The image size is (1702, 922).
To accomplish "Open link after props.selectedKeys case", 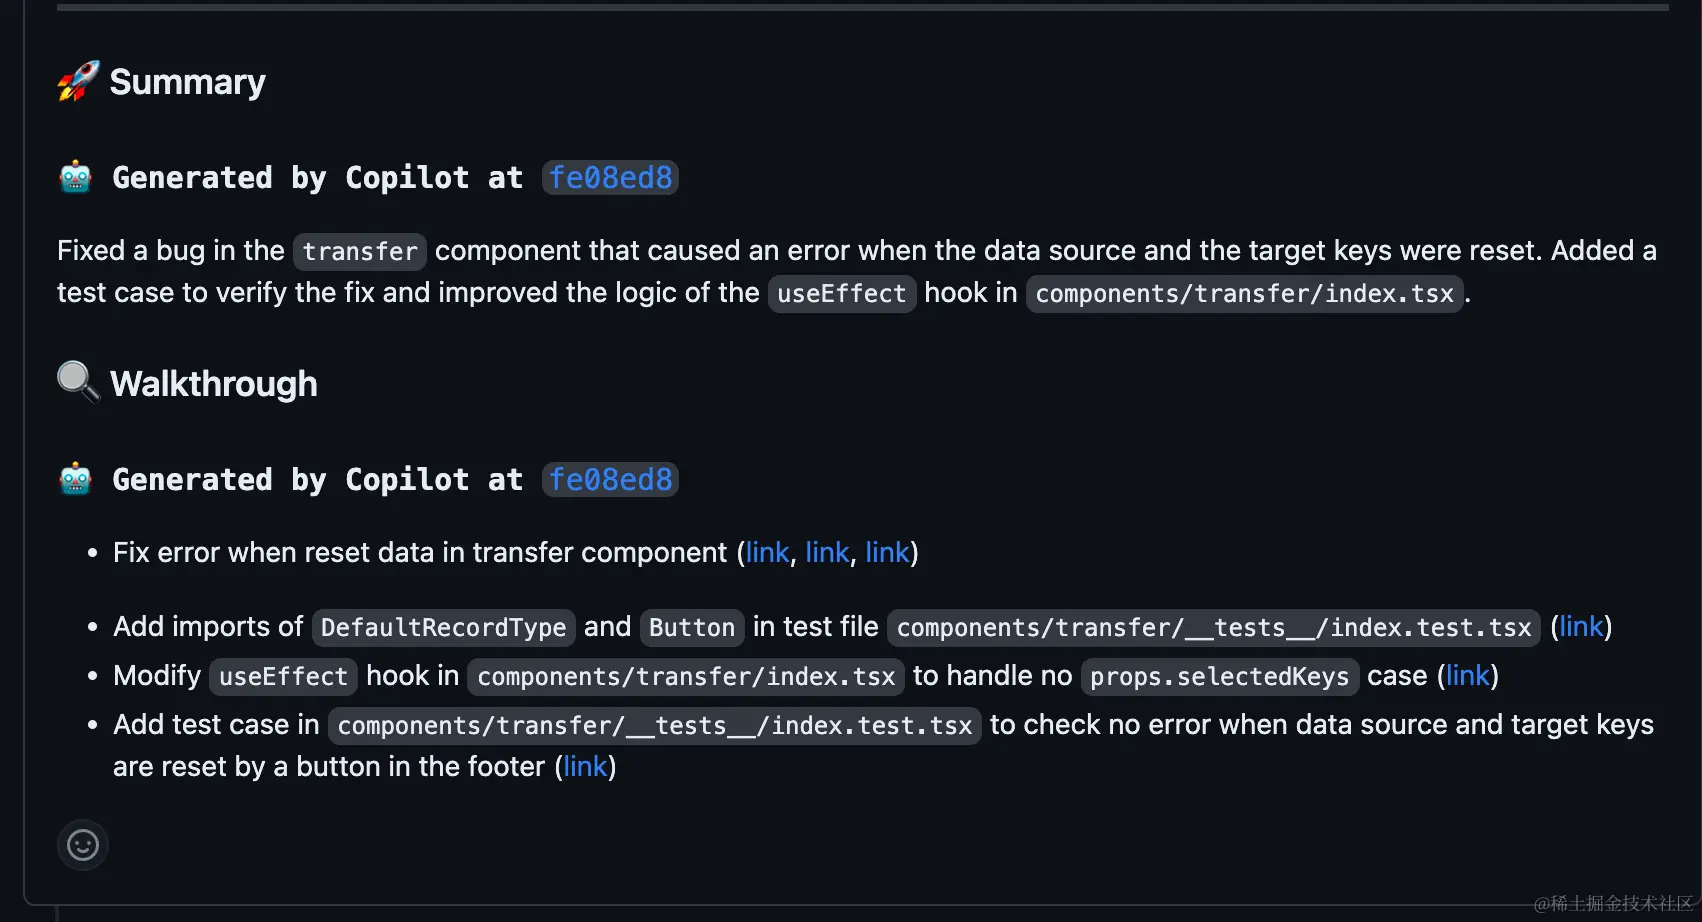I will click(1467, 675).
